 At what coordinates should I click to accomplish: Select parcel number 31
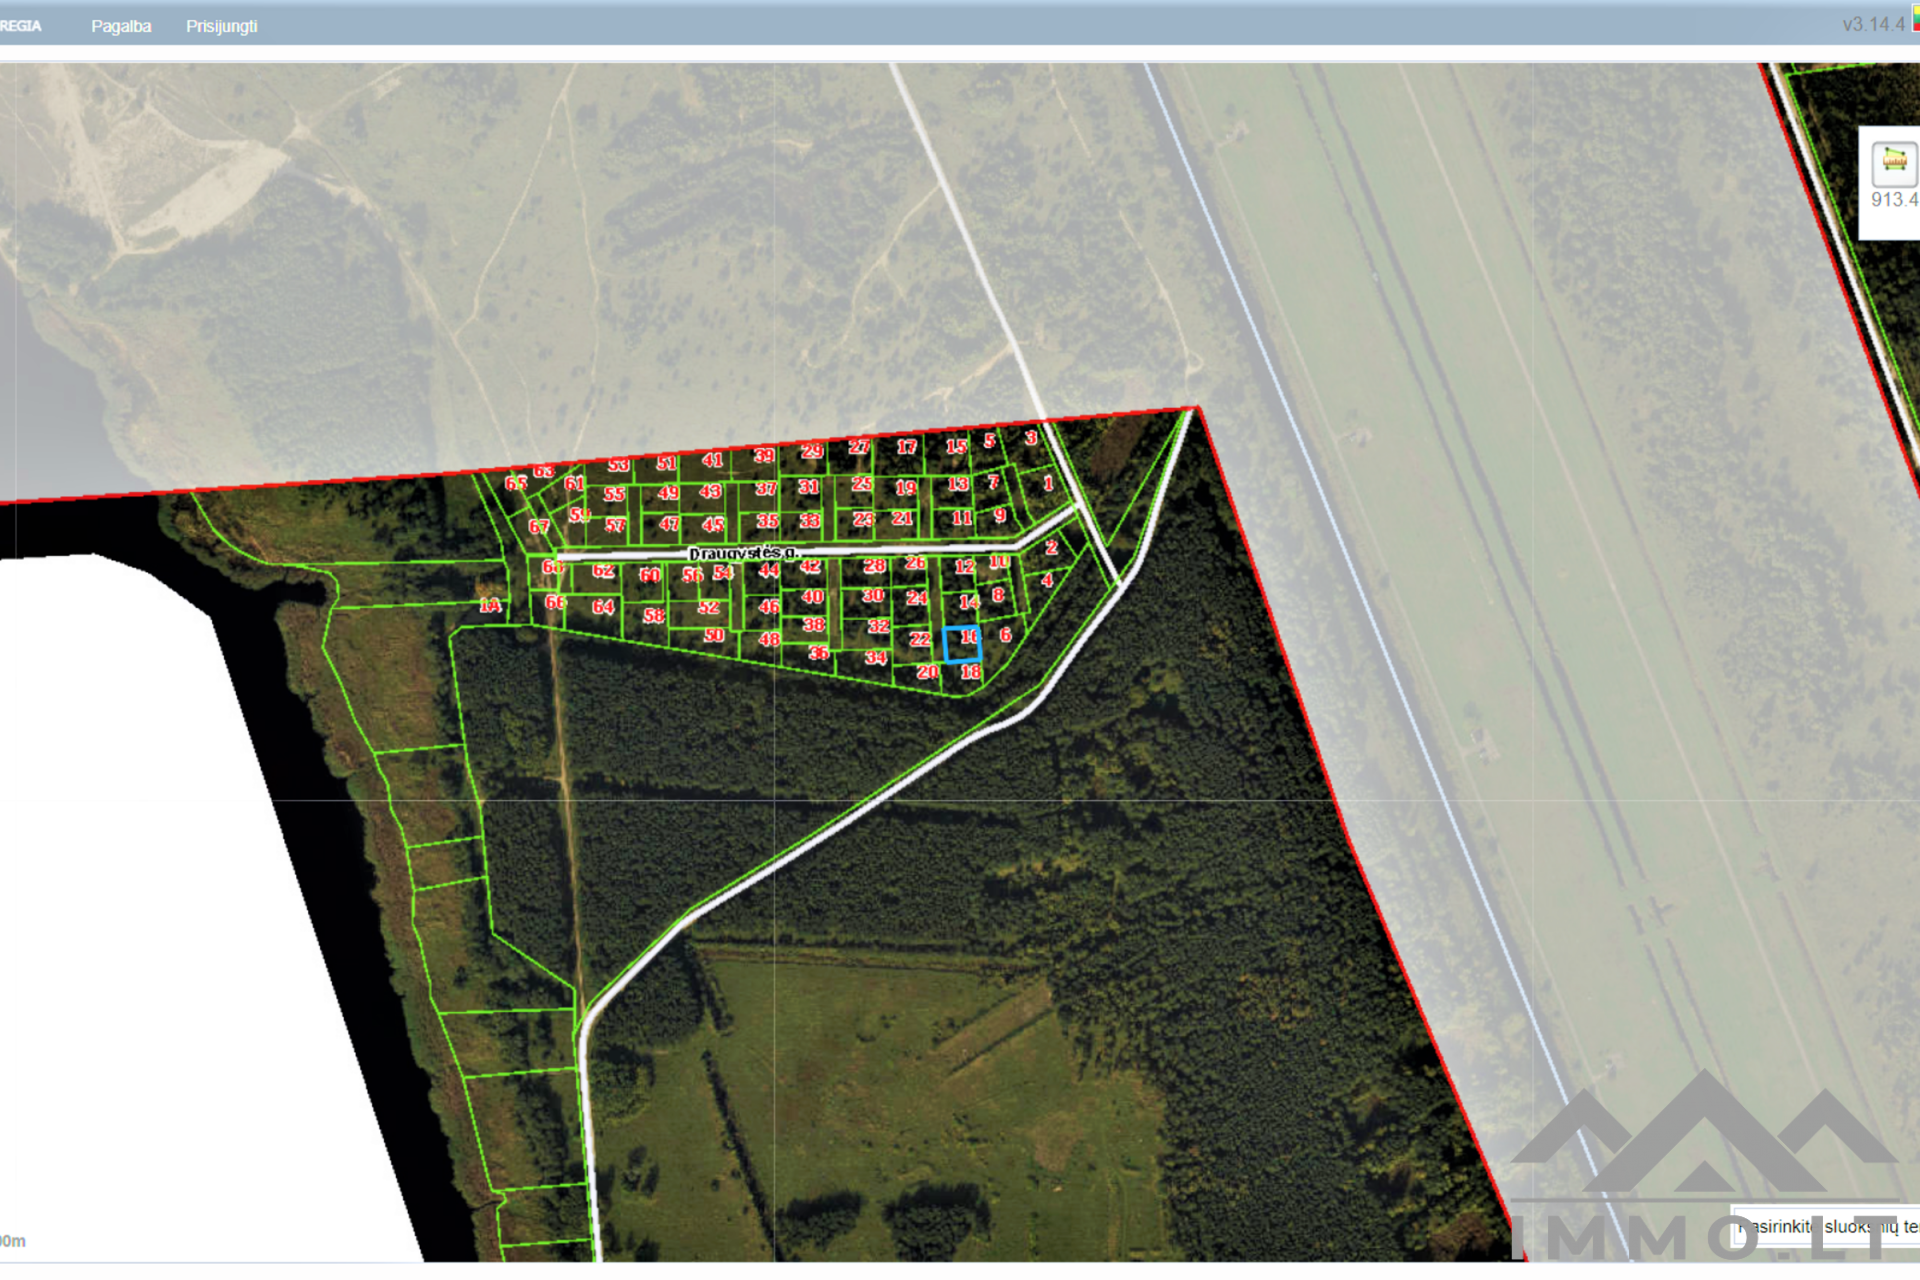point(809,487)
